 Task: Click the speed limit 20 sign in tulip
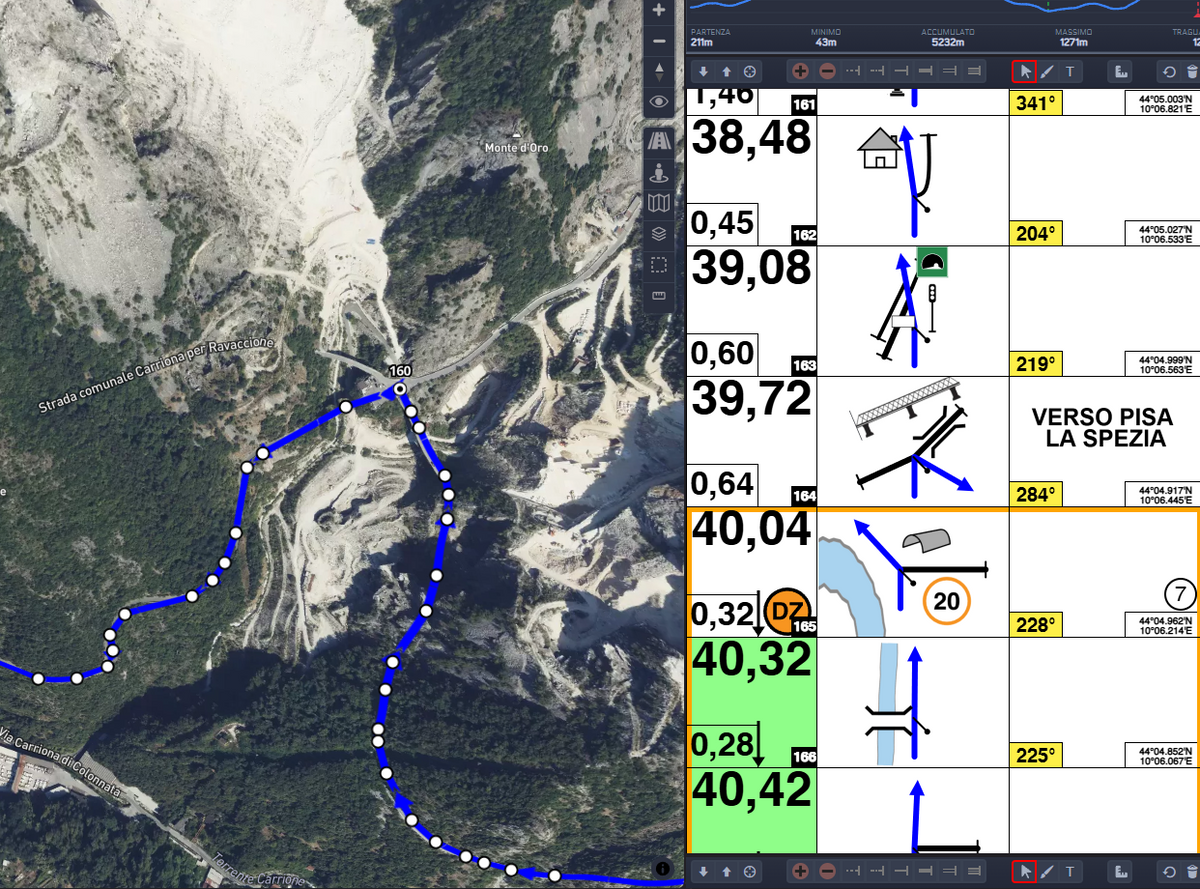click(x=947, y=601)
